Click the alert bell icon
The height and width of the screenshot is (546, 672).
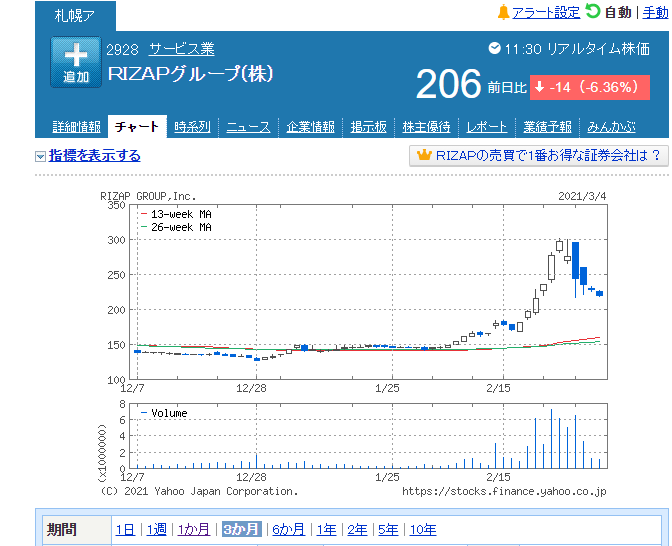503,12
